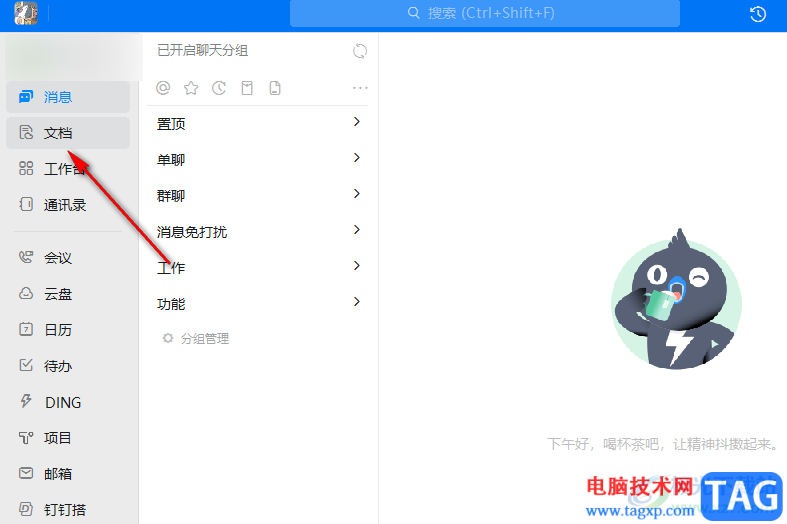Open 待办 to-do in the sidebar
This screenshot has width=787, height=524.
[x=68, y=366]
